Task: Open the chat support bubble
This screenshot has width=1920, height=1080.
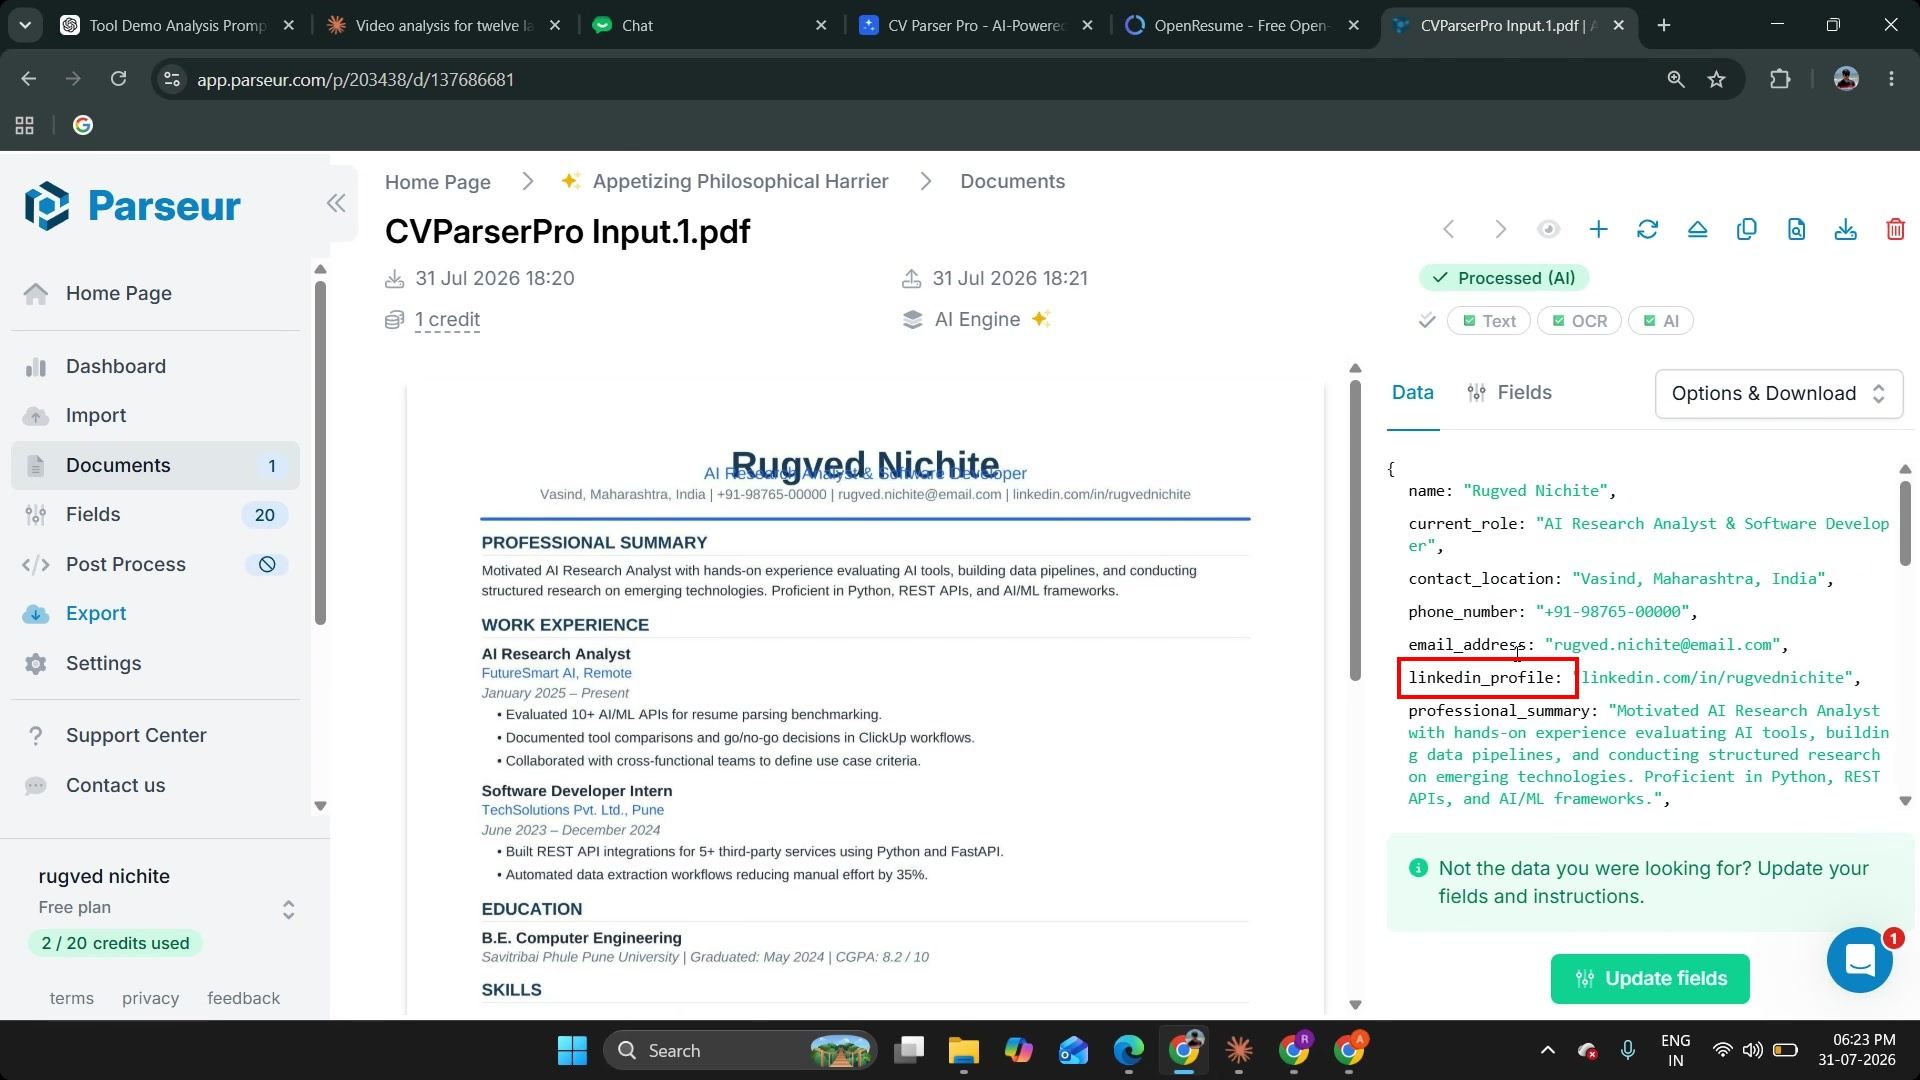Action: pos(1860,961)
